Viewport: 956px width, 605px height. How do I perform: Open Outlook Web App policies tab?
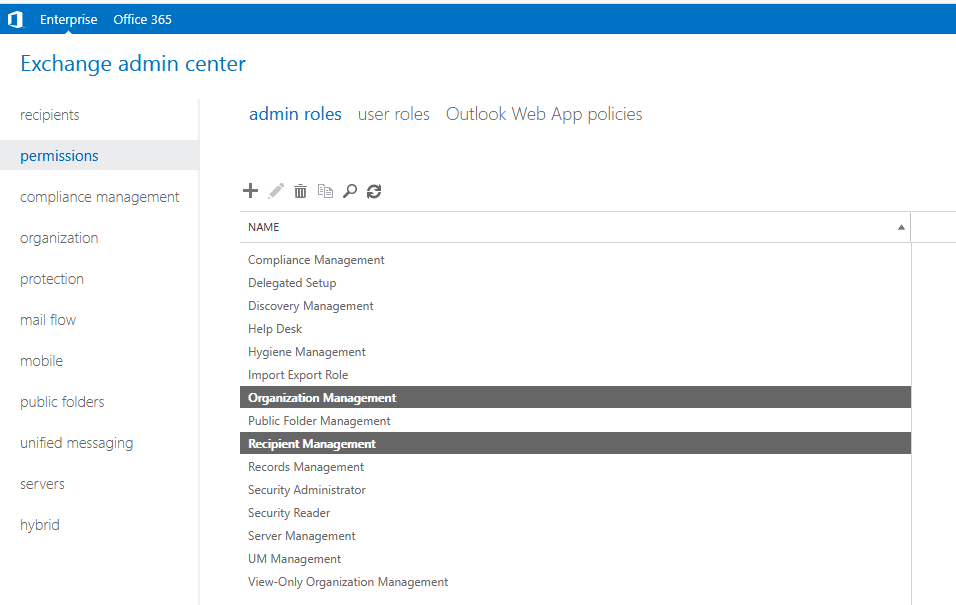pyautogui.click(x=544, y=114)
